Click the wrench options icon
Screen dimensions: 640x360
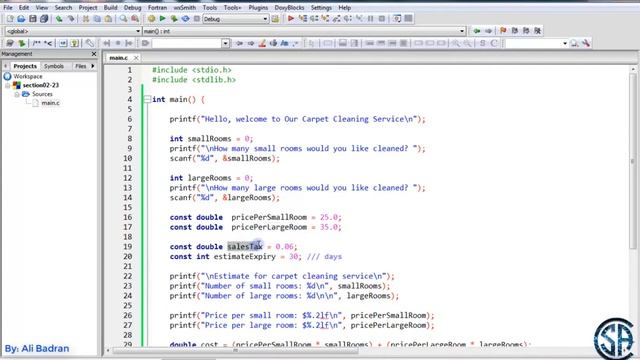click(x=586, y=43)
